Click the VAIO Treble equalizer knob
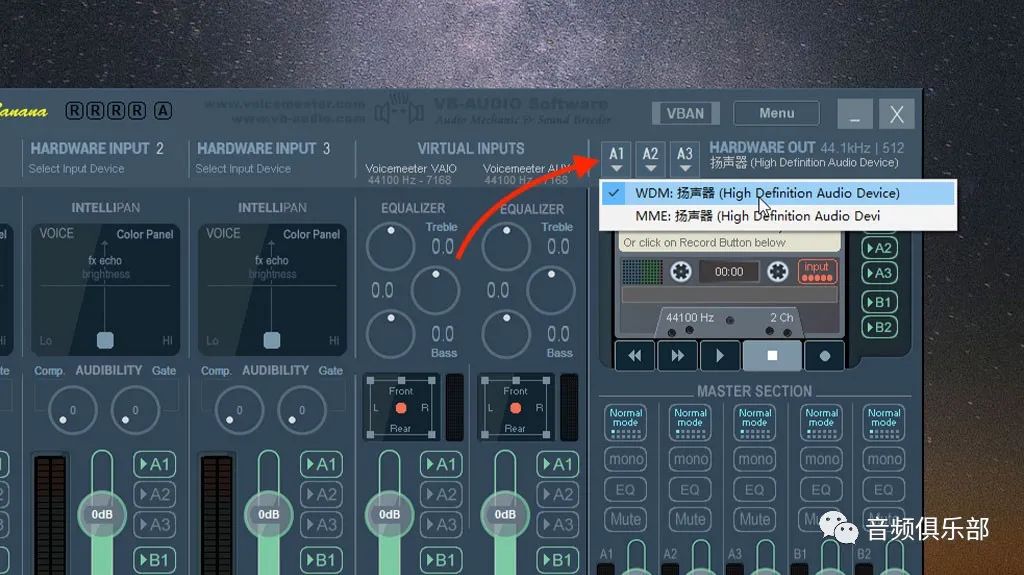The width and height of the screenshot is (1024, 575). click(x=391, y=246)
